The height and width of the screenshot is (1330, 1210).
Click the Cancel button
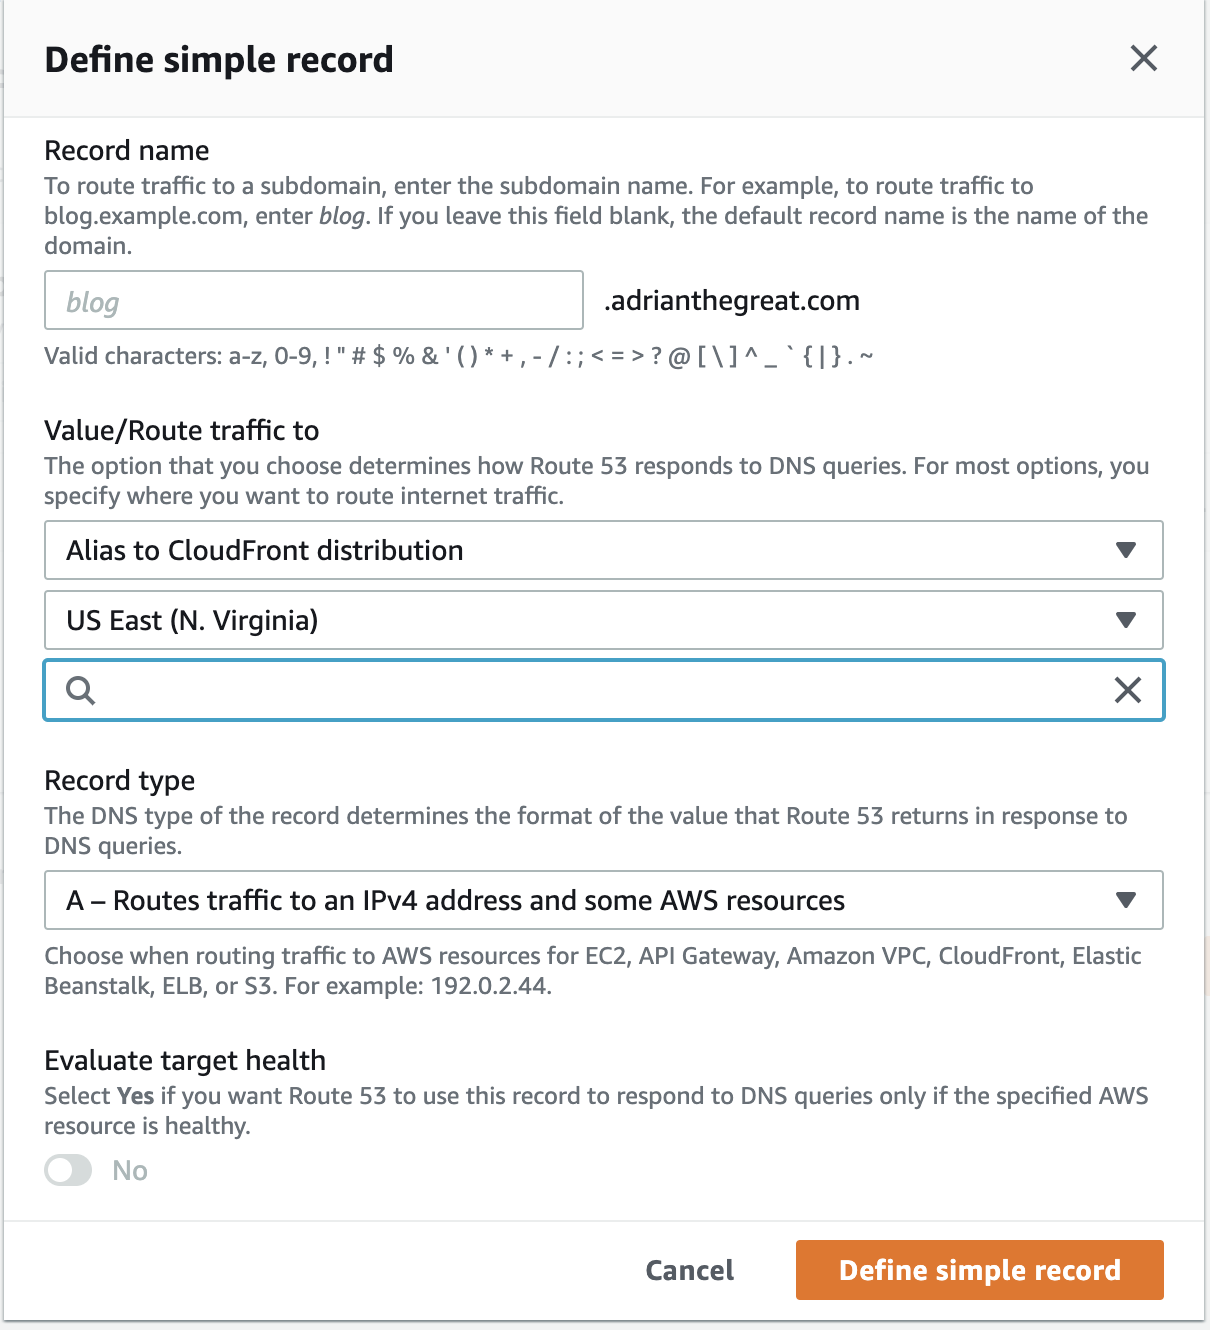[690, 1270]
